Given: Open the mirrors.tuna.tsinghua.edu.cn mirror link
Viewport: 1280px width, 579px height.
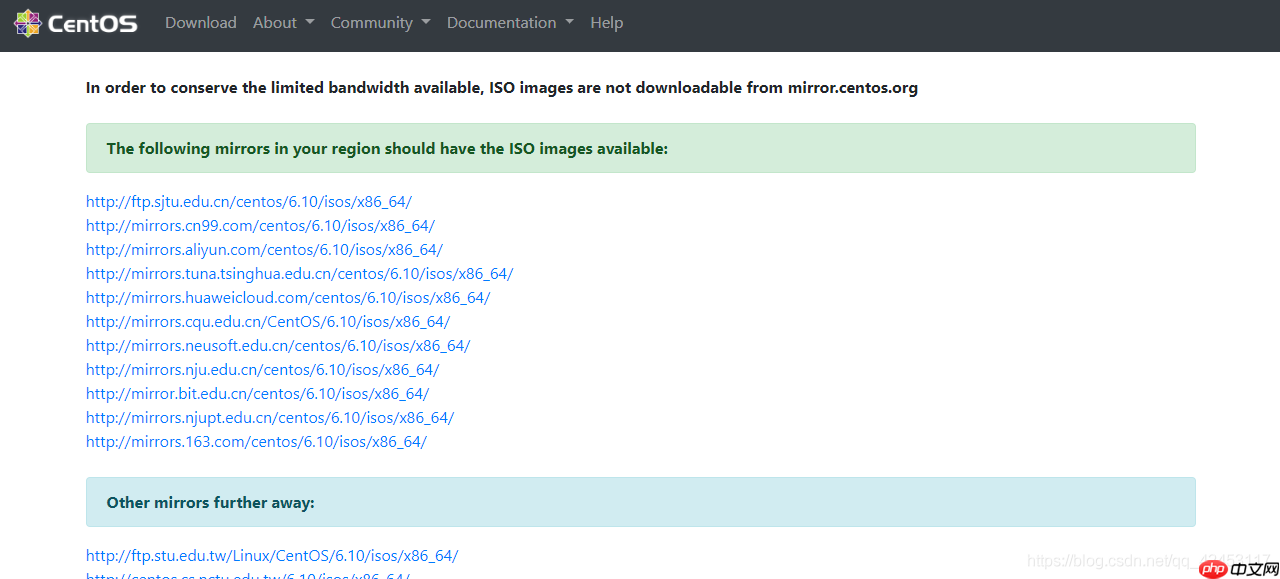Looking at the screenshot, I should (300, 274).
